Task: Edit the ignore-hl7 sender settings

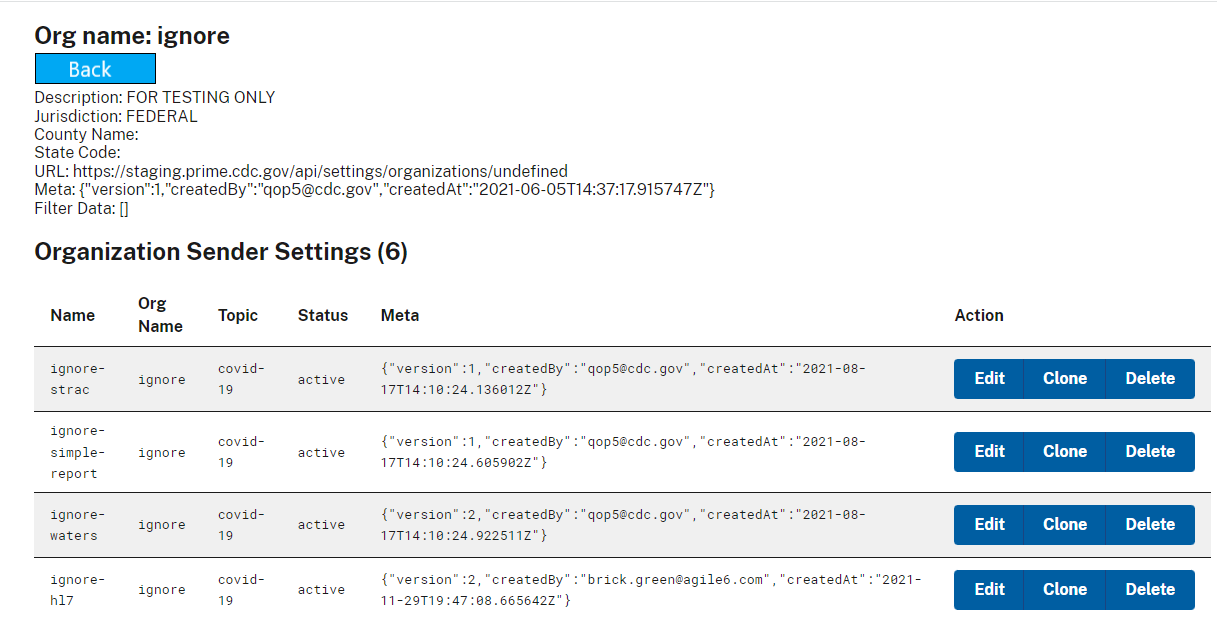Action: (x=988, y=589)
